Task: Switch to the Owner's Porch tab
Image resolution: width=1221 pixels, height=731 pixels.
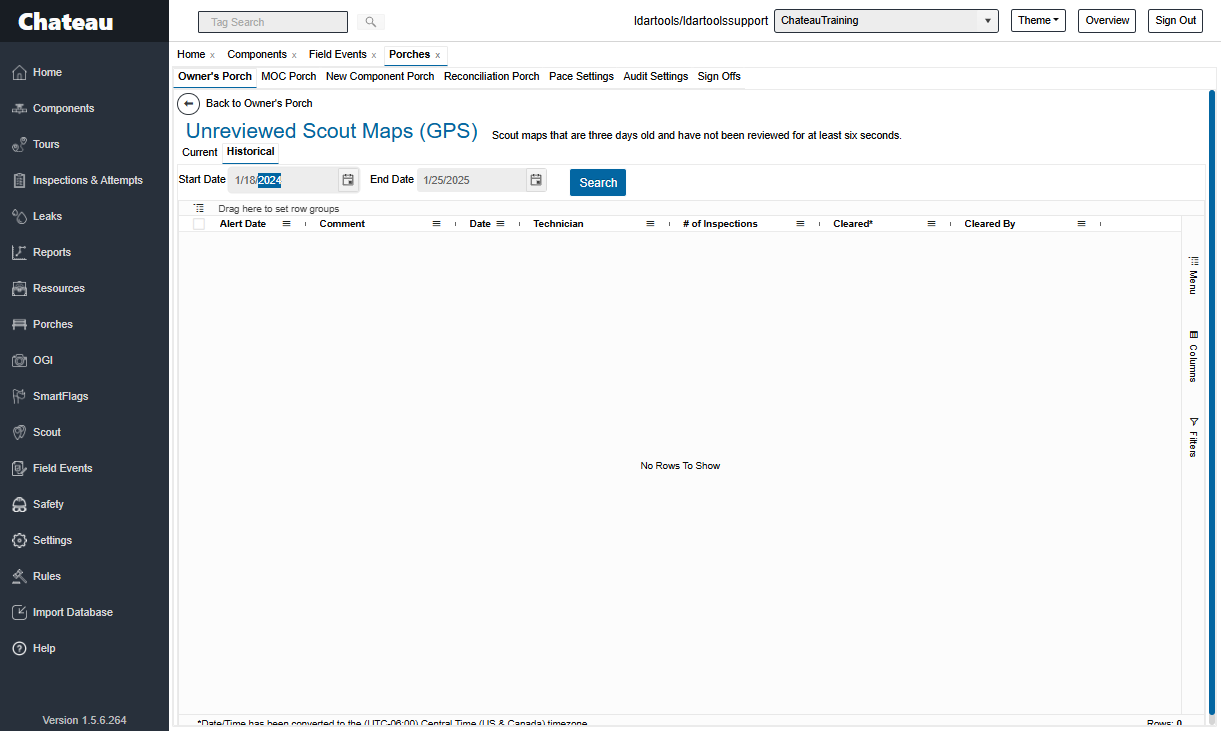Action: 215,76
